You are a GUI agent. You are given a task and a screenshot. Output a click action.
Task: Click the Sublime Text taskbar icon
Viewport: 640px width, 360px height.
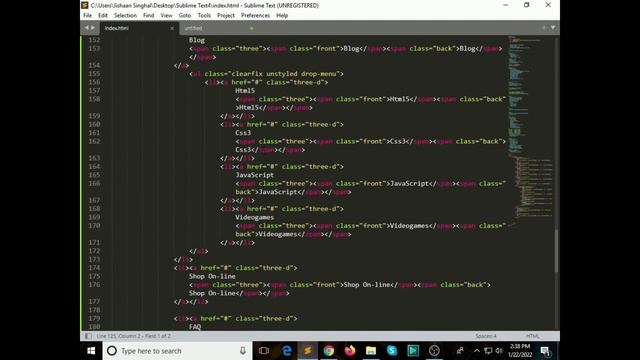[308, 351]
